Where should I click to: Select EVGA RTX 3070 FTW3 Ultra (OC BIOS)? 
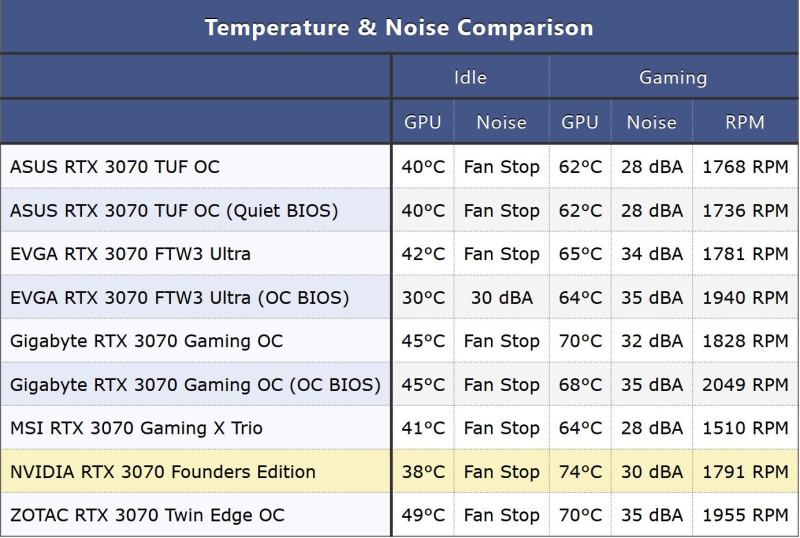click(x=180, y=298)
